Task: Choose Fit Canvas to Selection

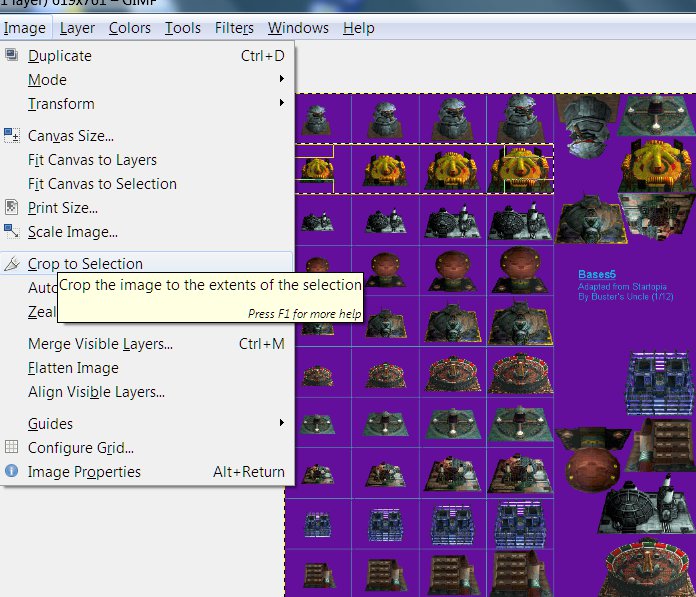Action: [146, 183]
